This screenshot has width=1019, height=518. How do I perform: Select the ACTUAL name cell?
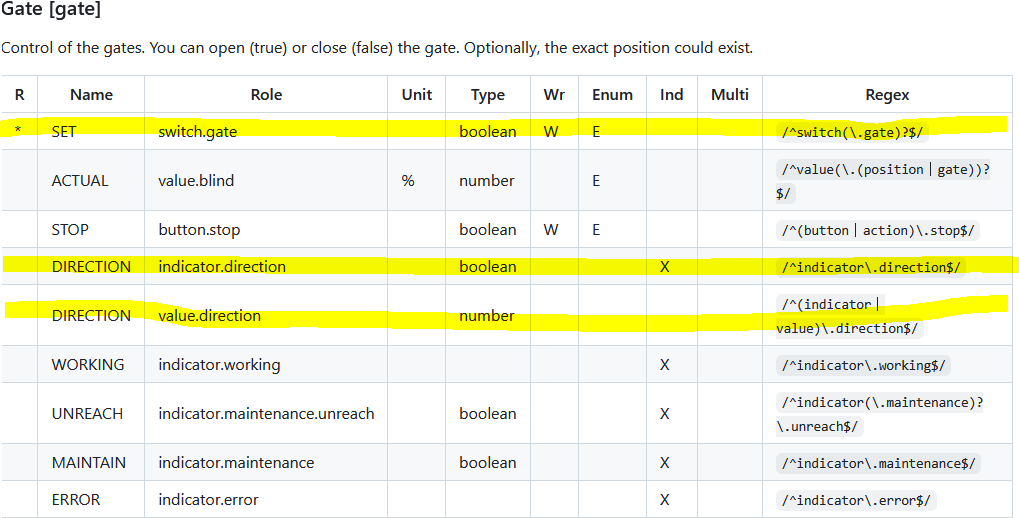coord(80,180)
